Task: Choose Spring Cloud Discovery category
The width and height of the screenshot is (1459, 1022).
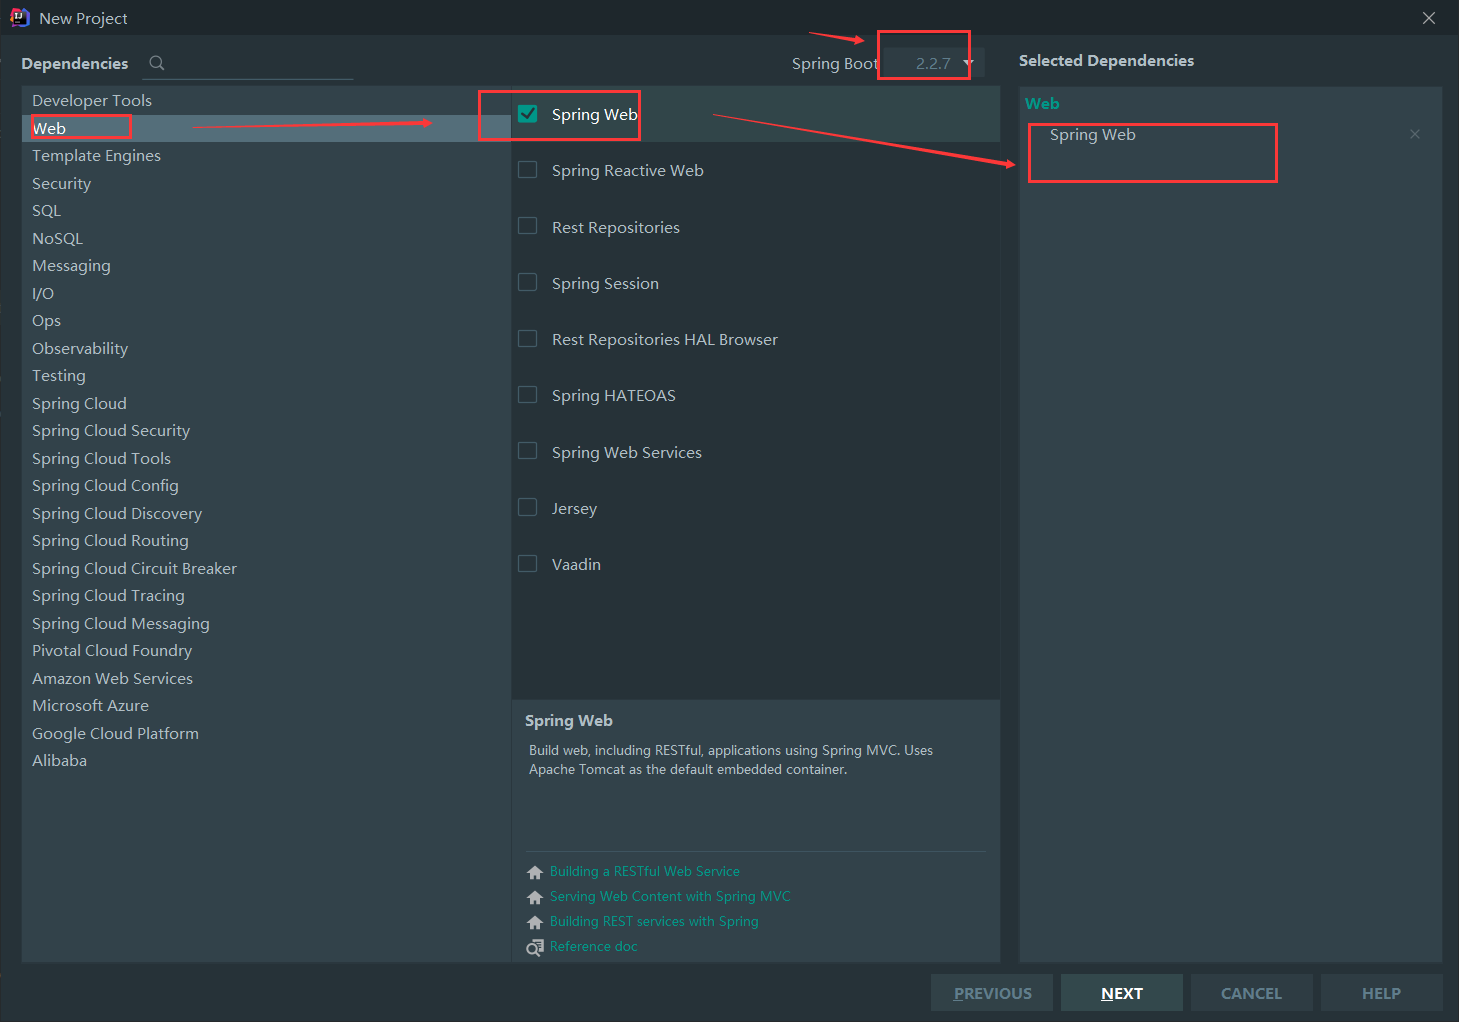Action: point(266,513)
